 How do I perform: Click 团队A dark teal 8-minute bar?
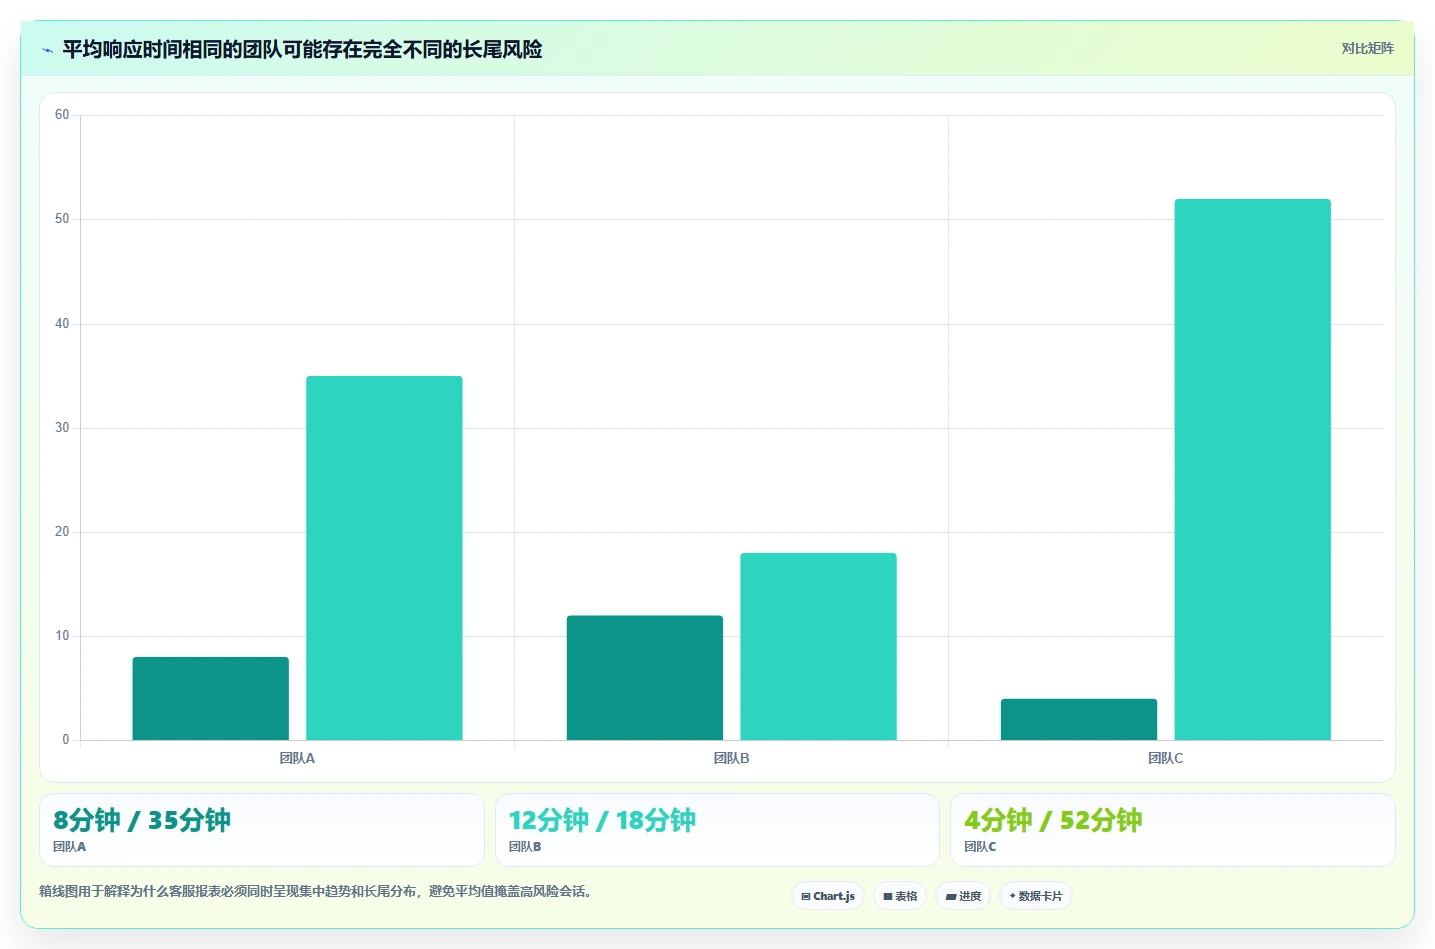211,698
